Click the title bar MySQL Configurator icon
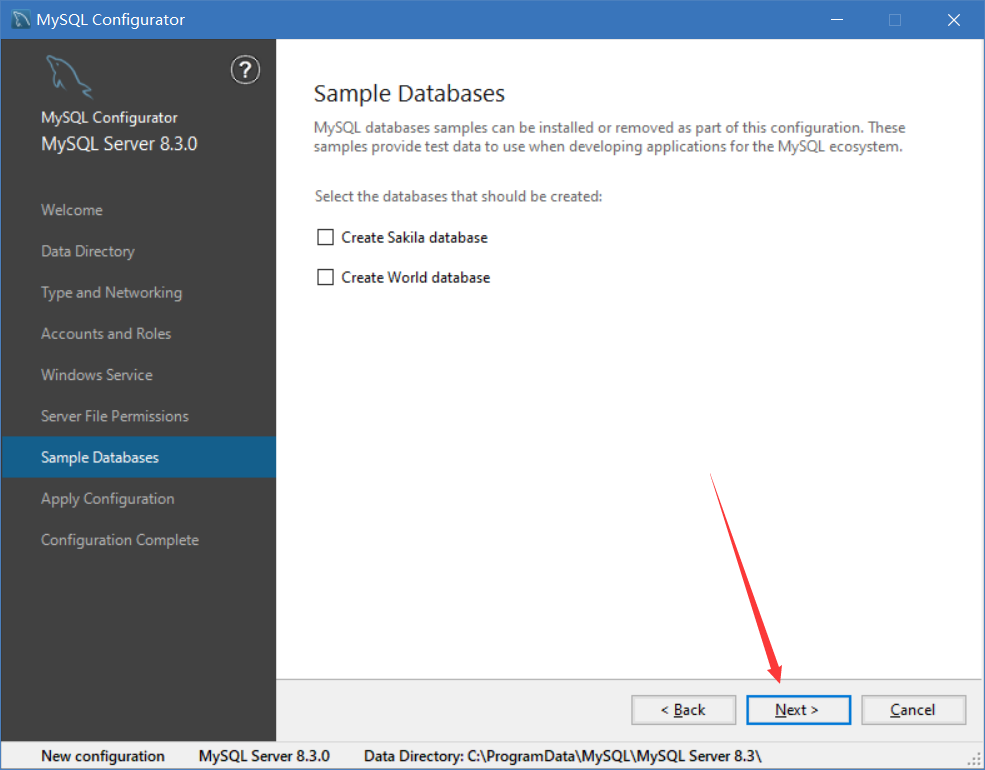 click(x=21, y=19)
